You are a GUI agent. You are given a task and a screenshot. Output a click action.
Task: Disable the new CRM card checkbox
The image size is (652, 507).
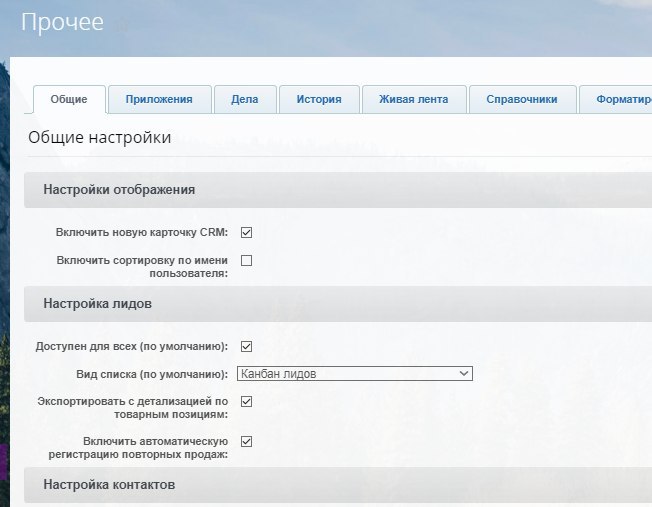(x=246, y=232)
